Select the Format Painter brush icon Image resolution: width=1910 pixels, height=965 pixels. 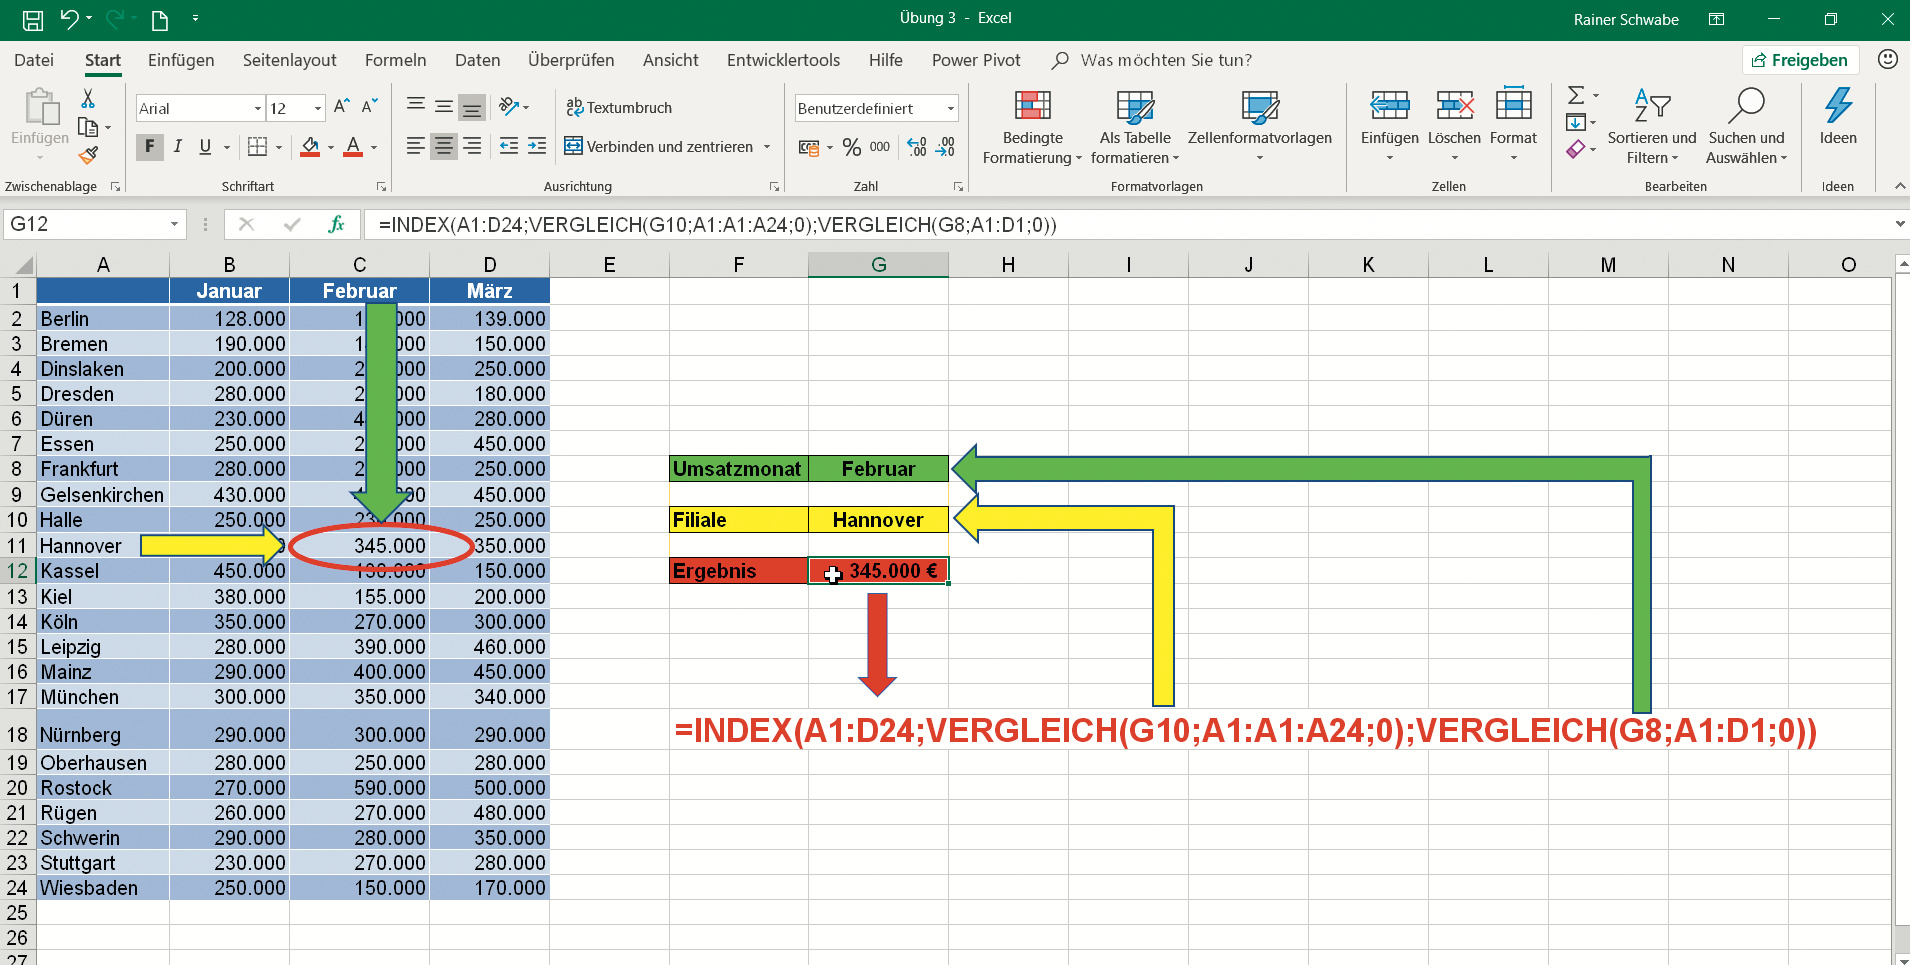pyautogui.click(x=88, y=155)
